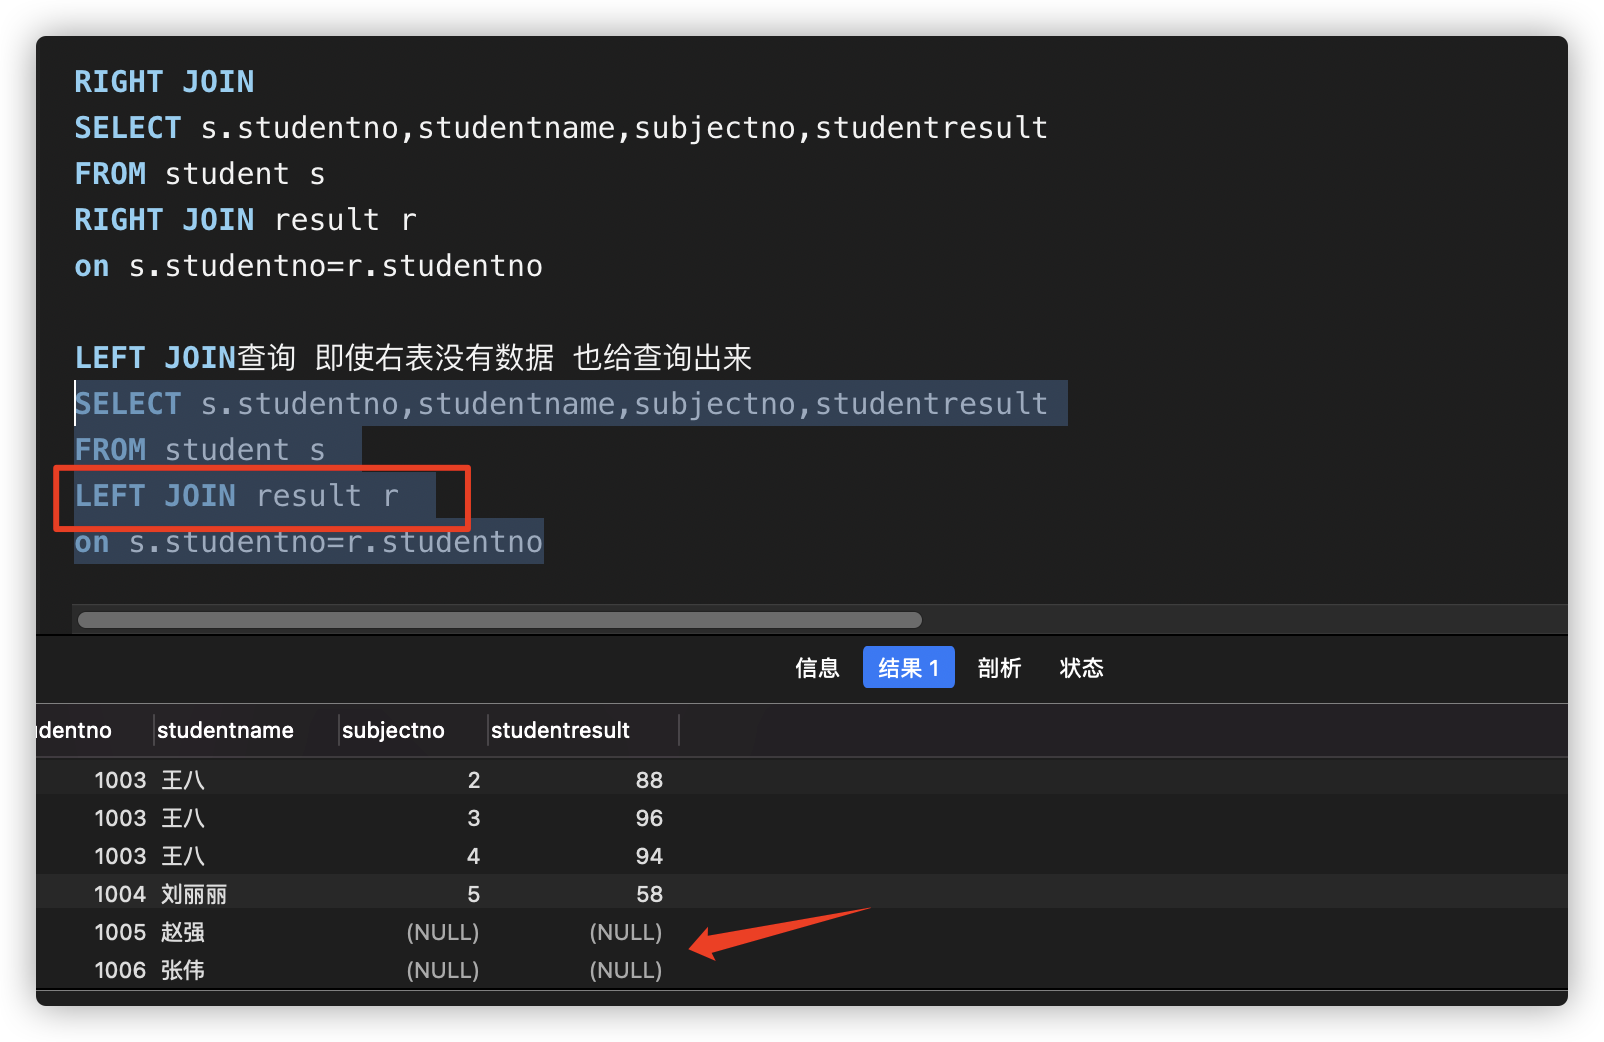This screenshot has width=1604, height=1042.
Task: Select the (NULL) studentresult cell of 张伟
Action: pyautogui.click(x=625, y=969)
